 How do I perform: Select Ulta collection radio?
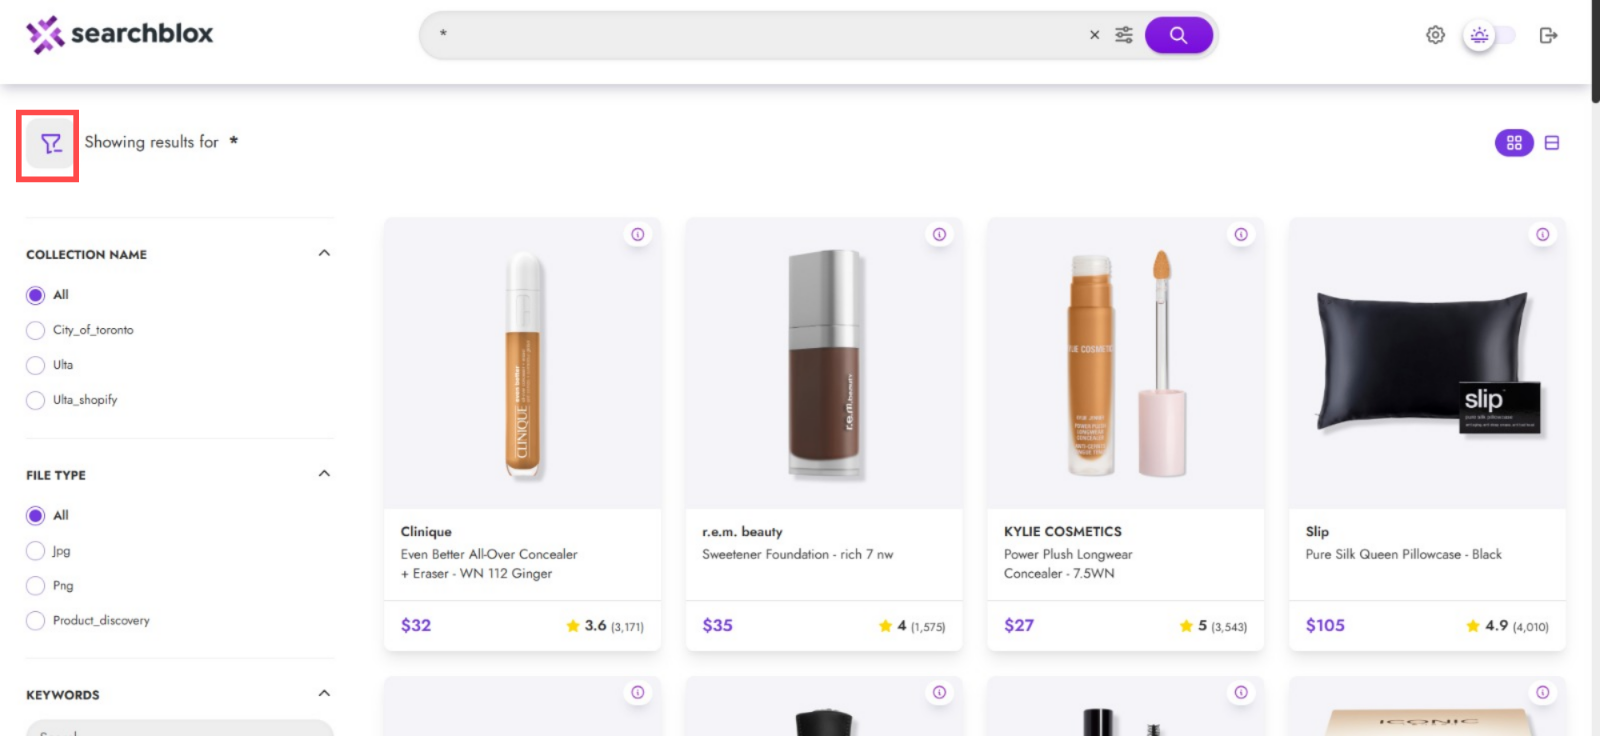(36, 365)
